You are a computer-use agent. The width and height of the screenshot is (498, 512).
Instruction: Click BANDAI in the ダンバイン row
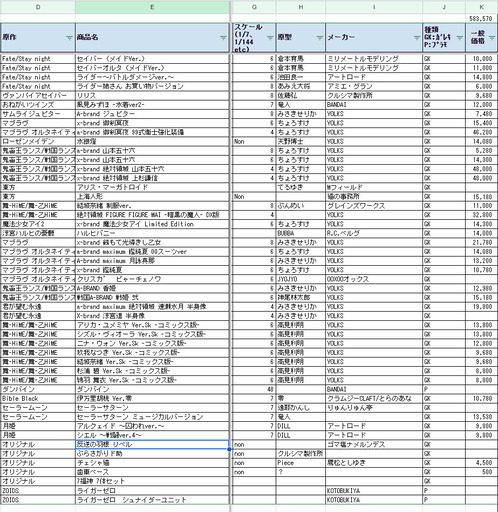pyautogui.click(x=374, y=389)
